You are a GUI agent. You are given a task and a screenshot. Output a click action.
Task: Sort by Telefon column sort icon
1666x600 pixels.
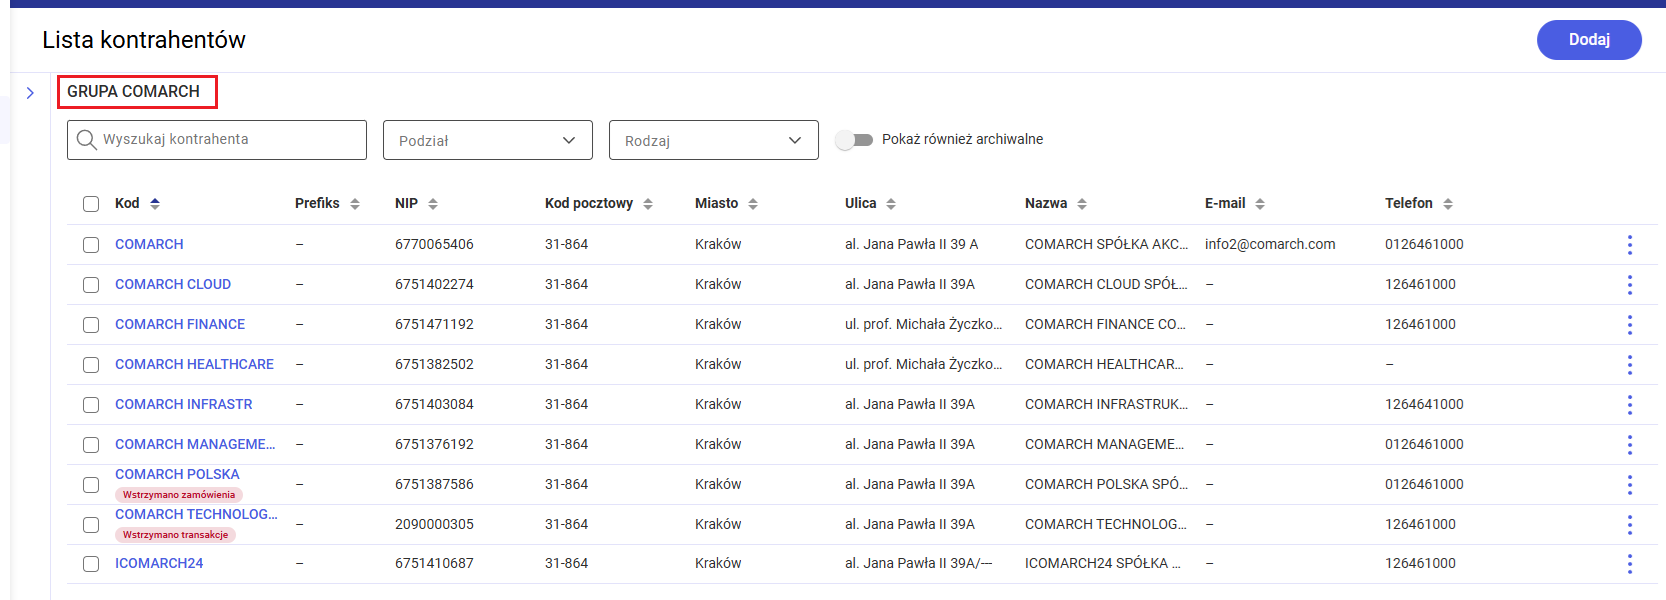pos(1448,204)
